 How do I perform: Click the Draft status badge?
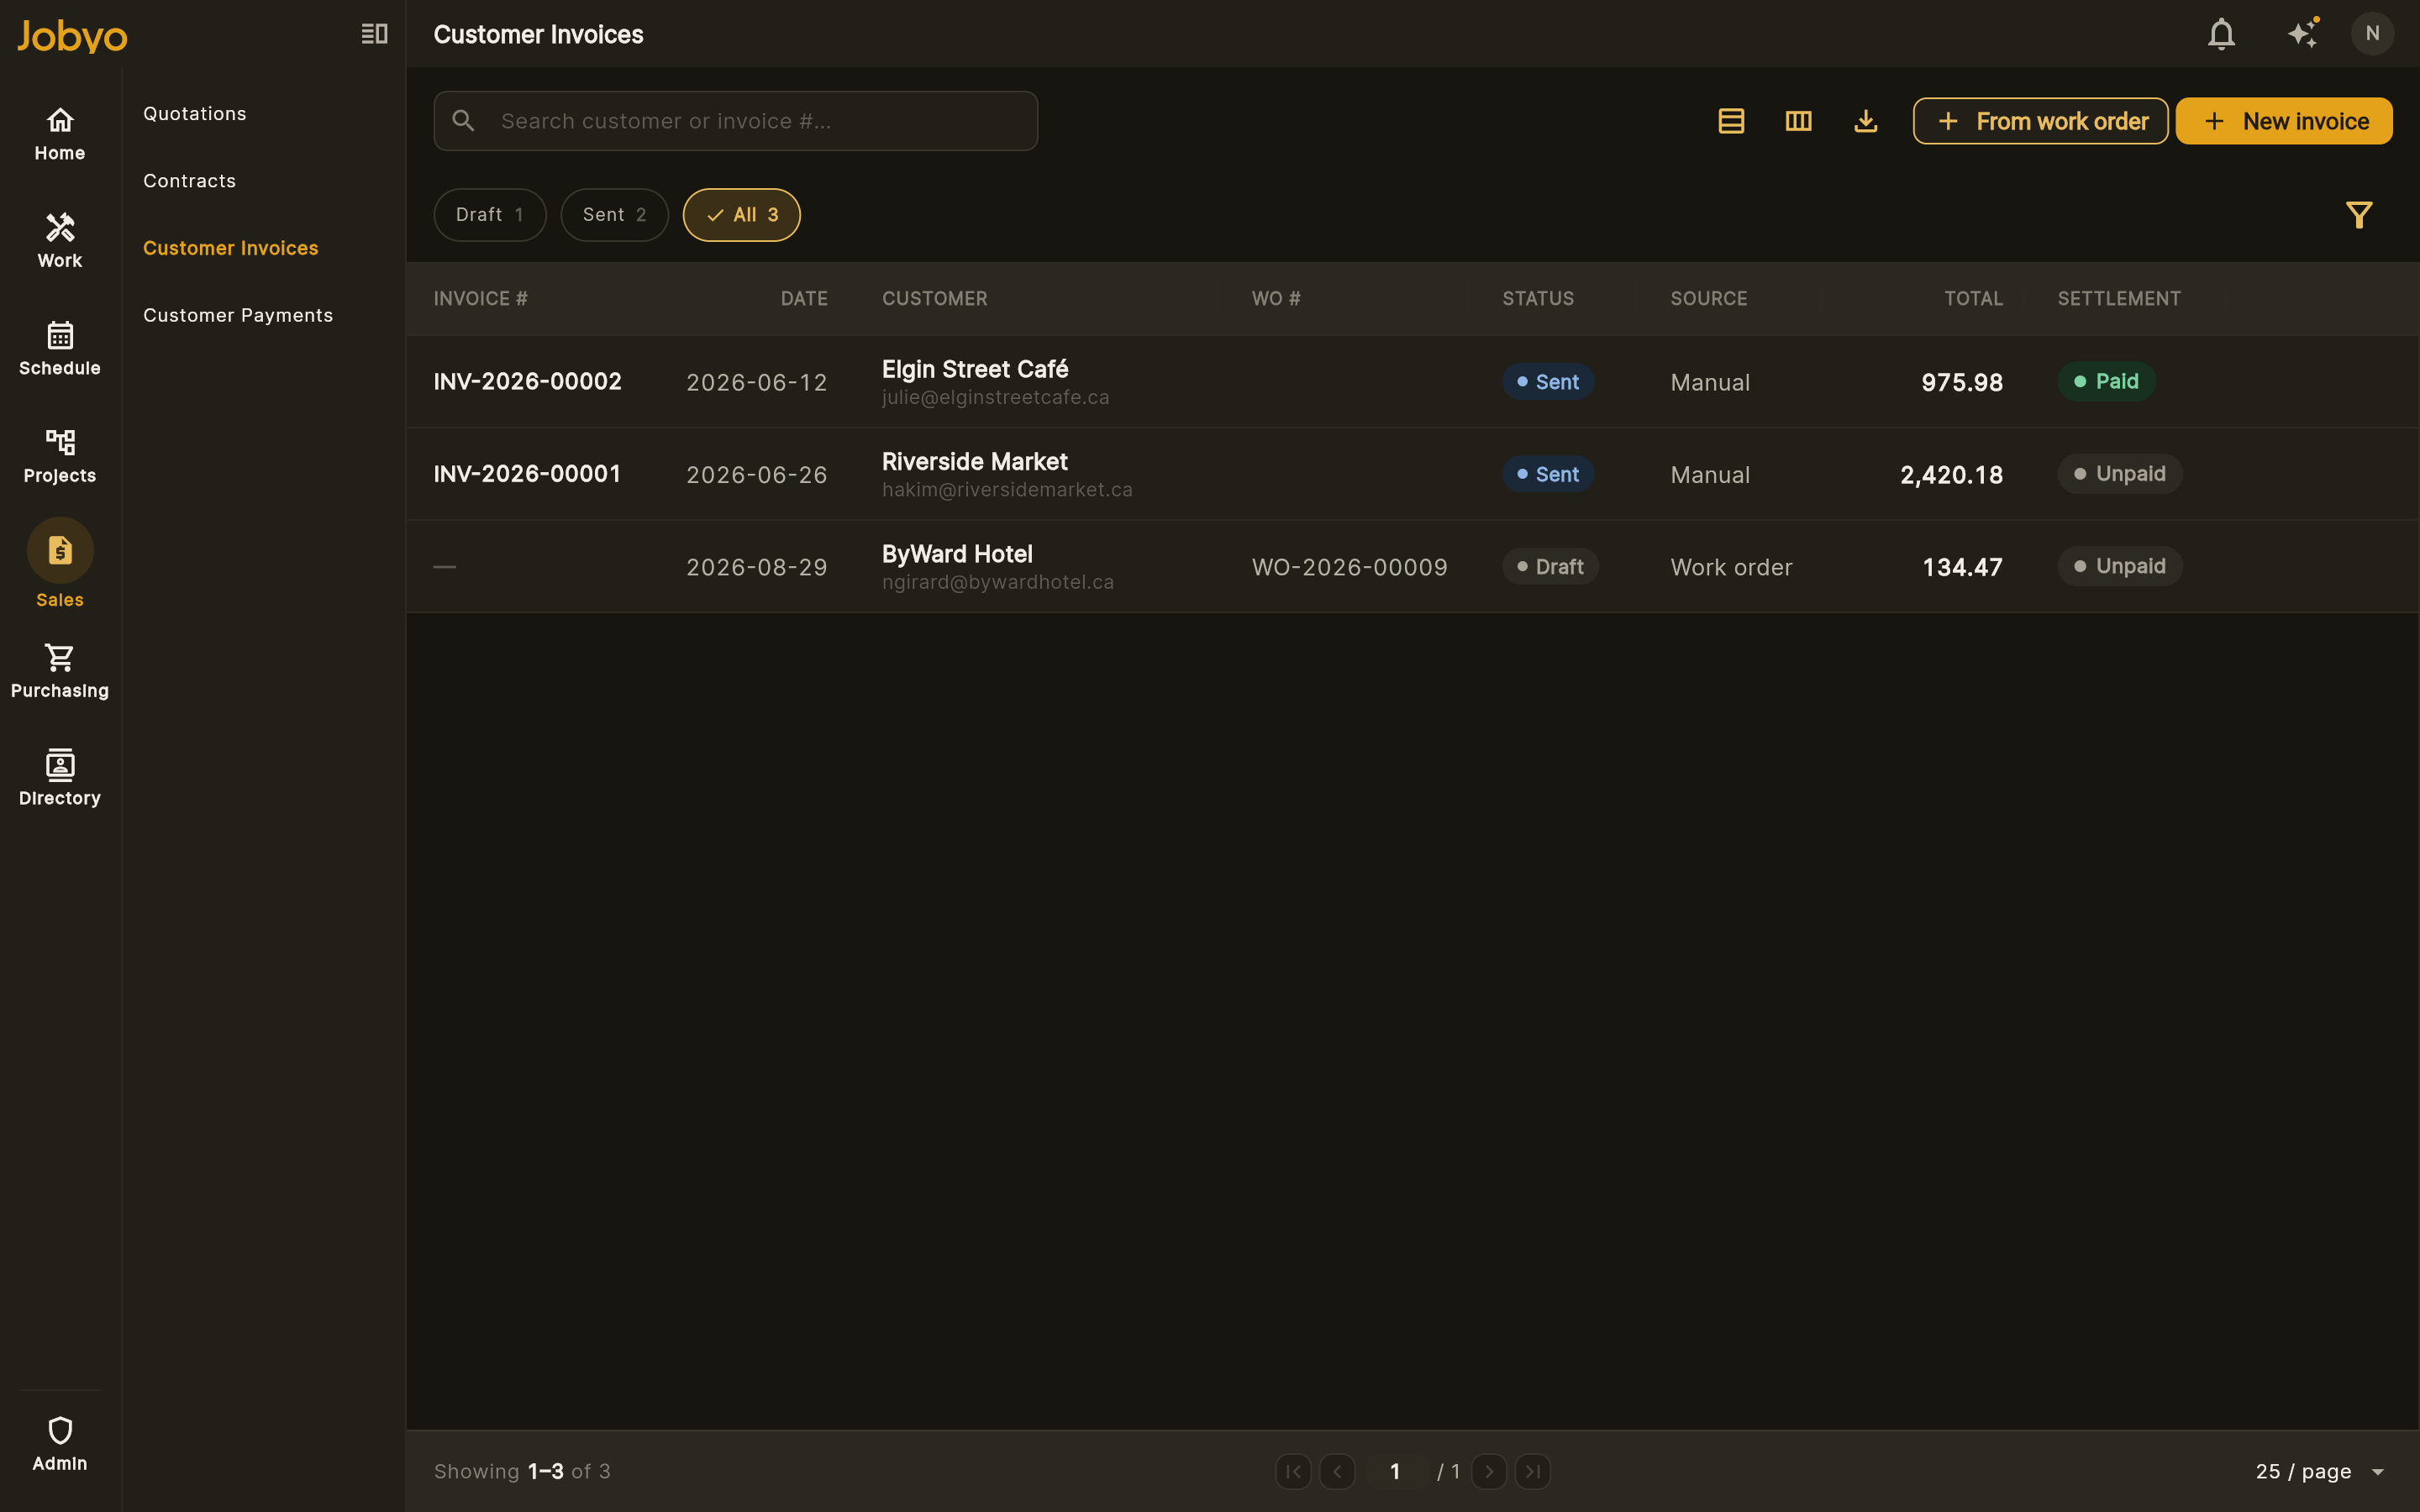(x=1550, y=567)
